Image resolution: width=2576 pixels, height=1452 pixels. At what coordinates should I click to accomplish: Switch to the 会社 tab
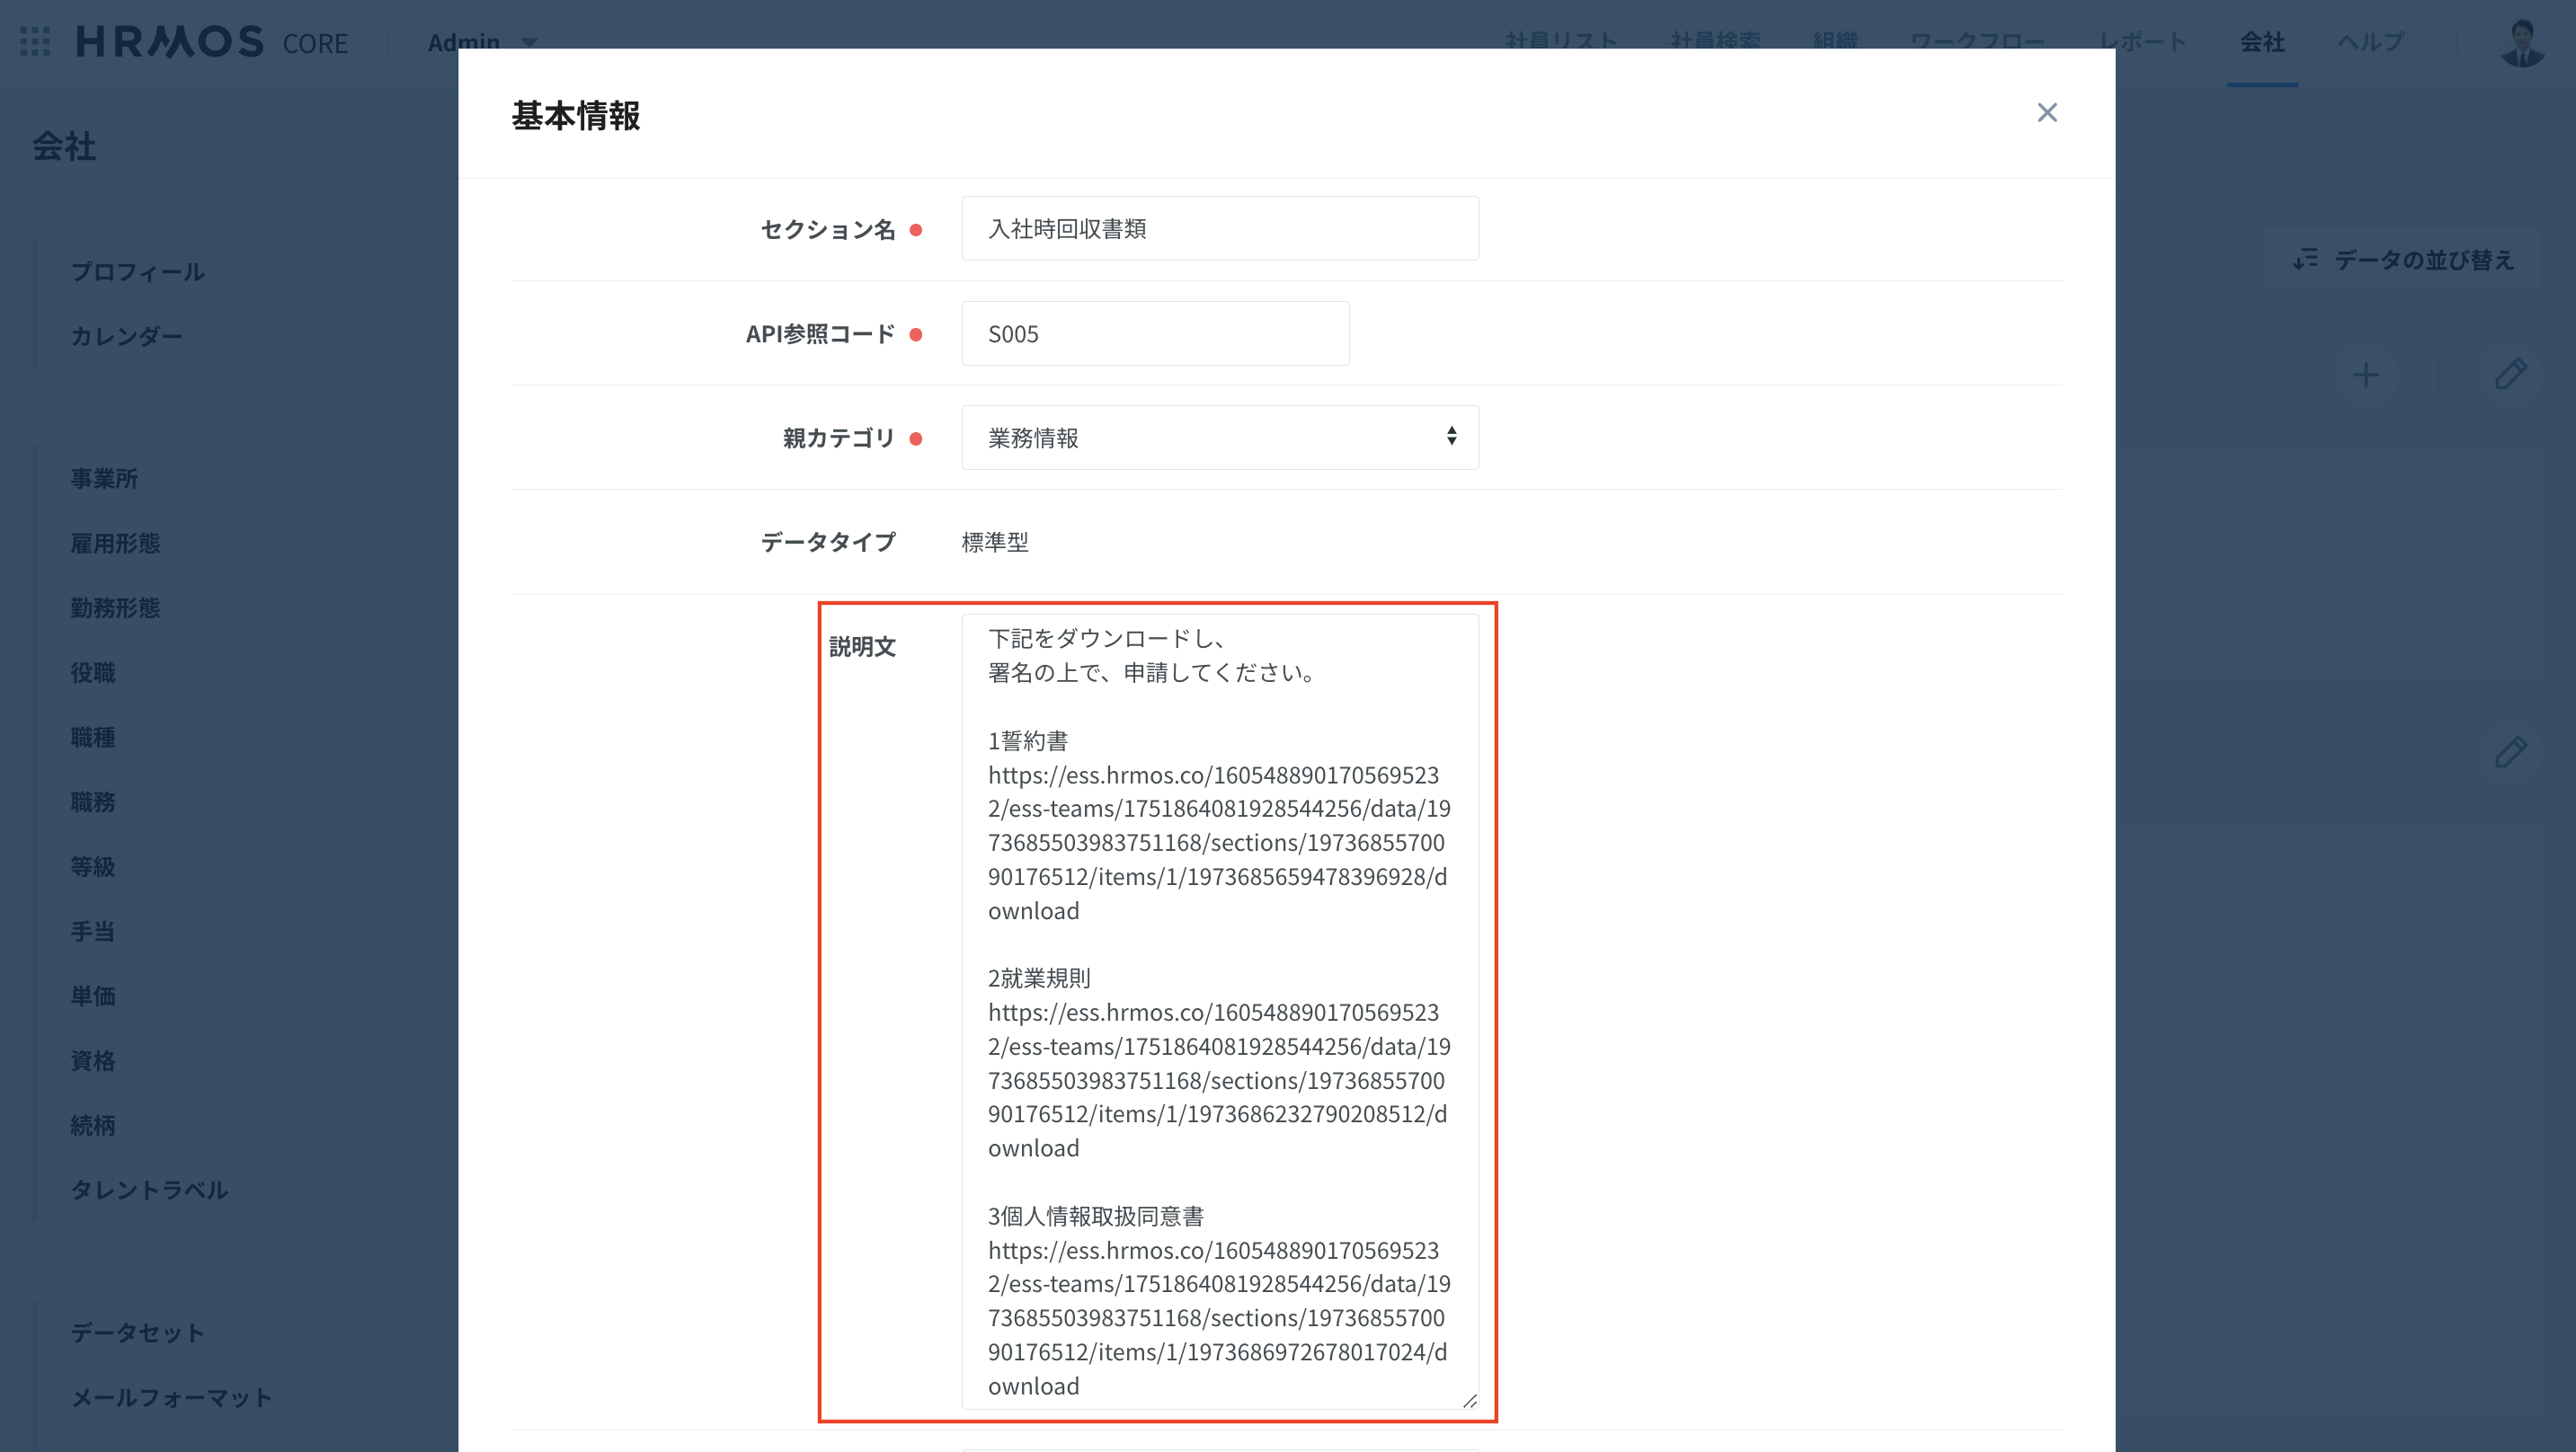click(2261, 42)
